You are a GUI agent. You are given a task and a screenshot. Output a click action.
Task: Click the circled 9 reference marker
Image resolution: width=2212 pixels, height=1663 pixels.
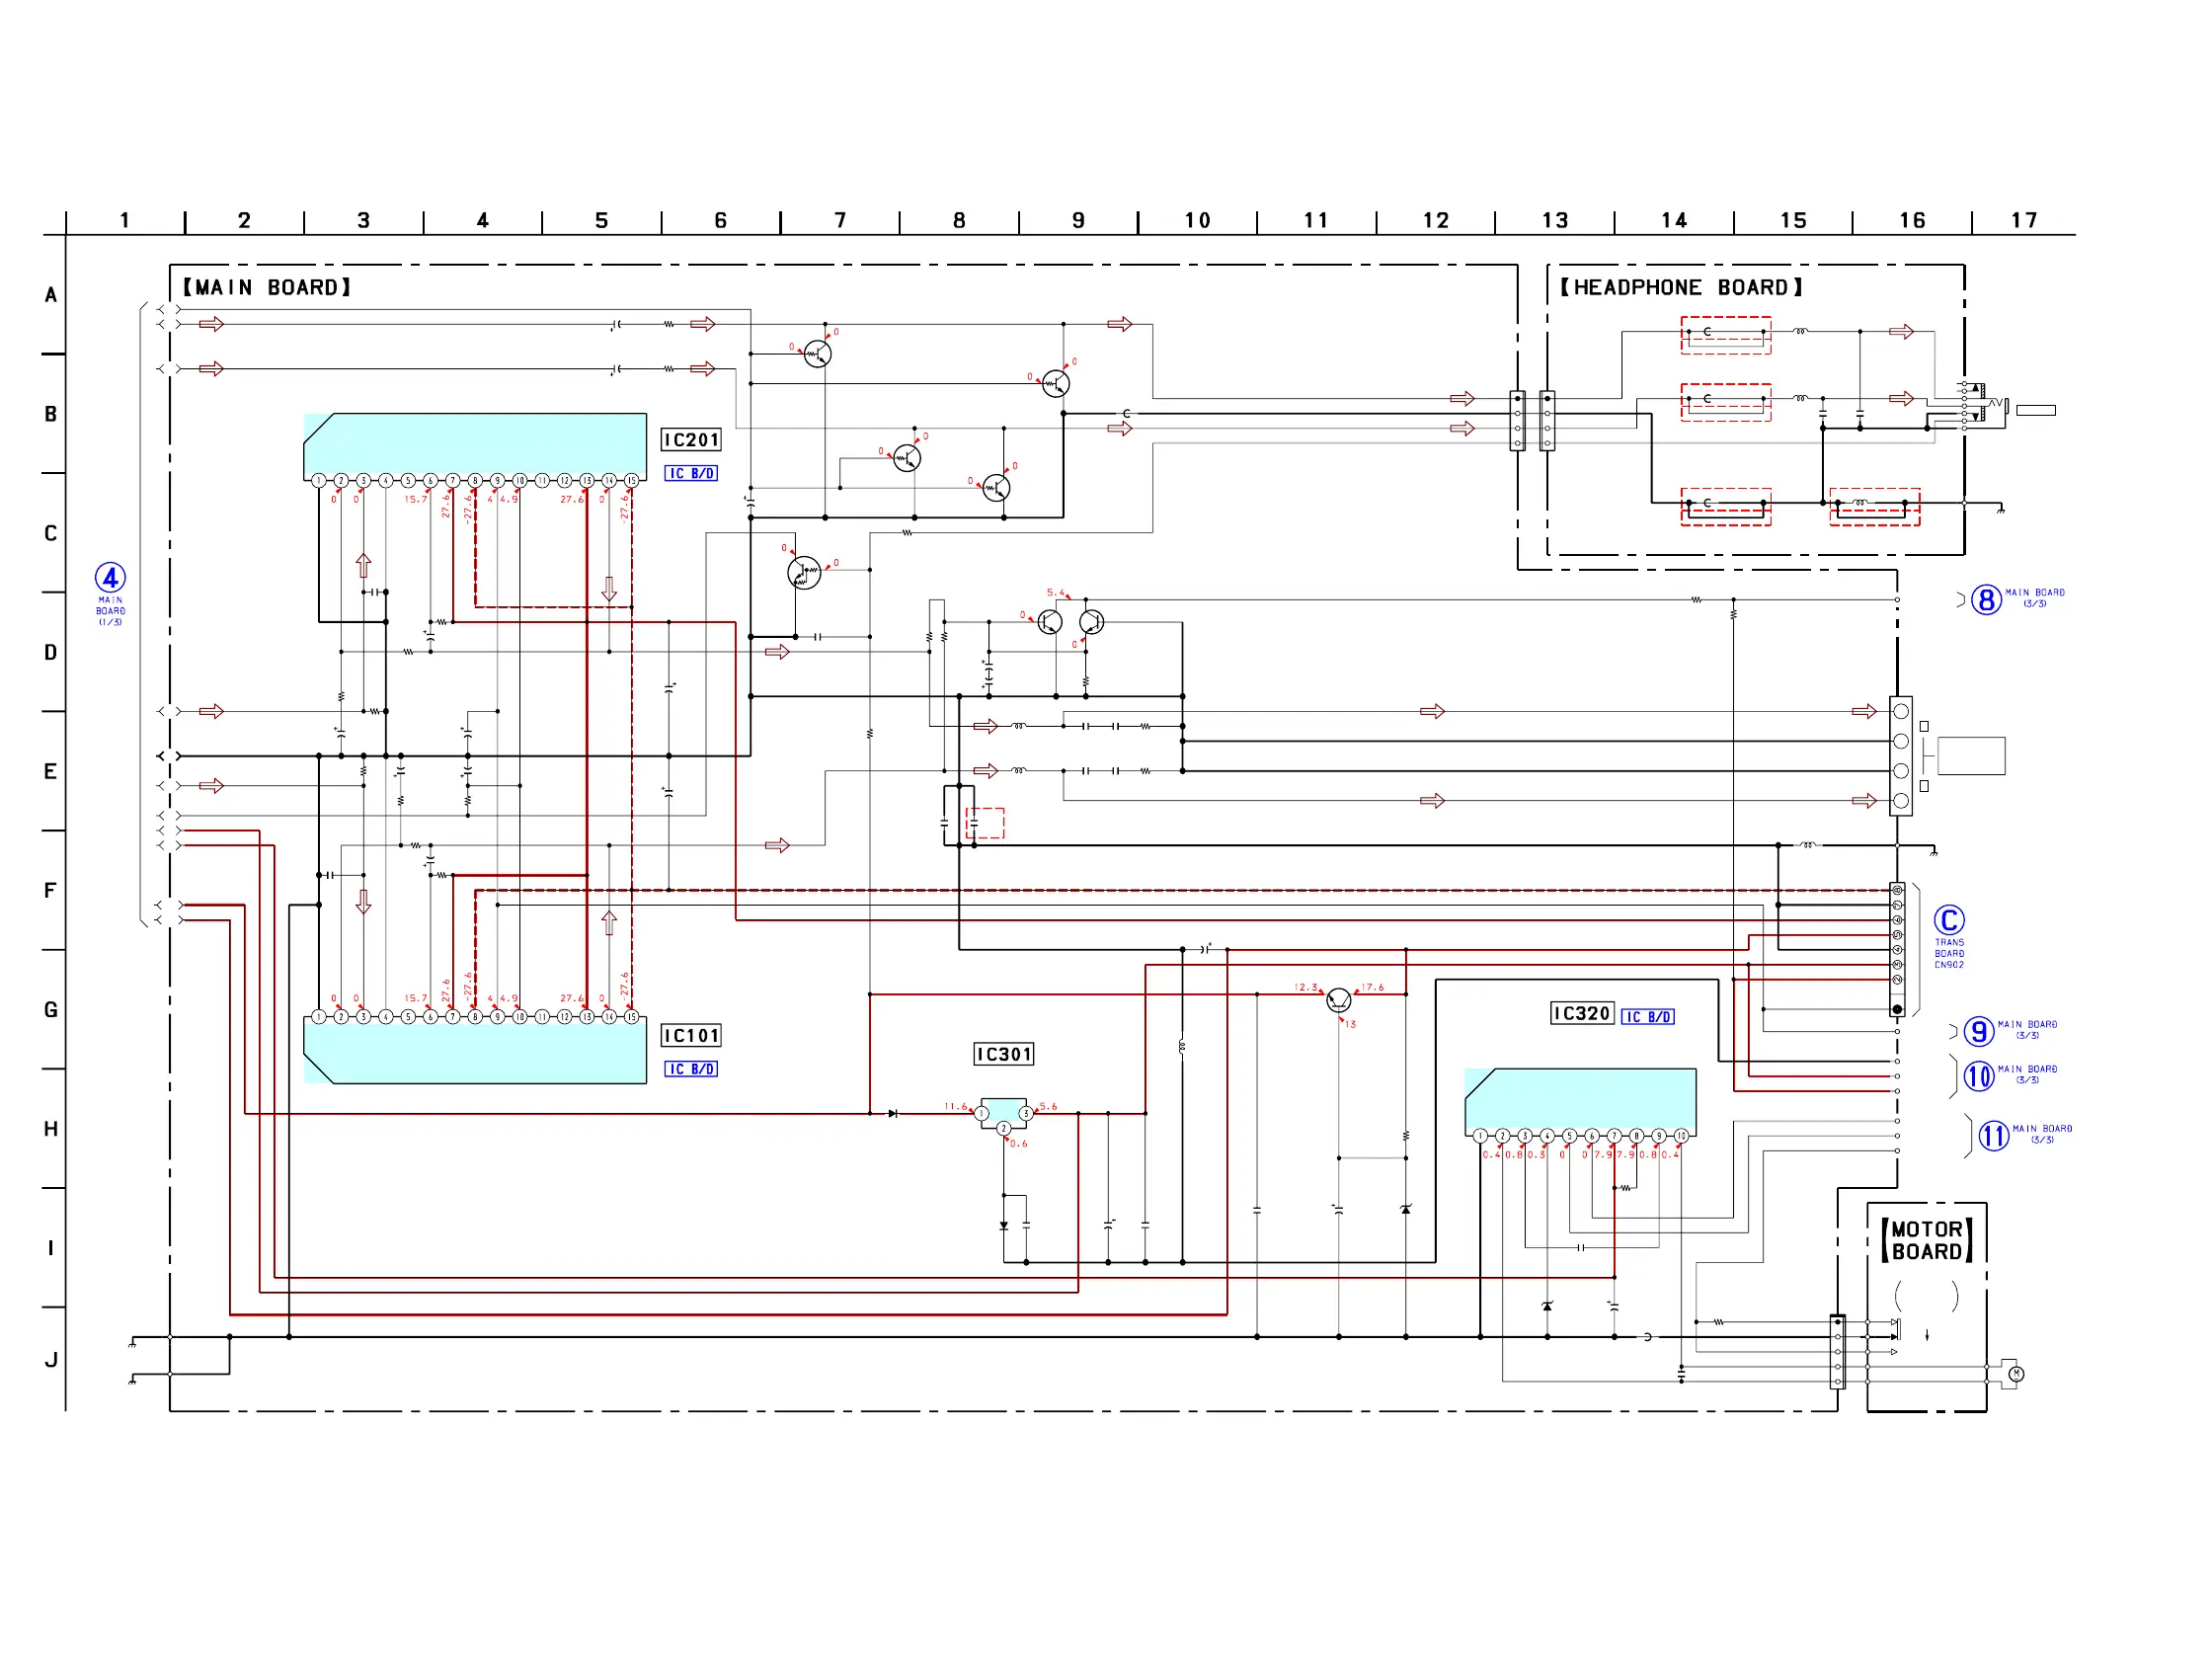pos(1978,1031)
